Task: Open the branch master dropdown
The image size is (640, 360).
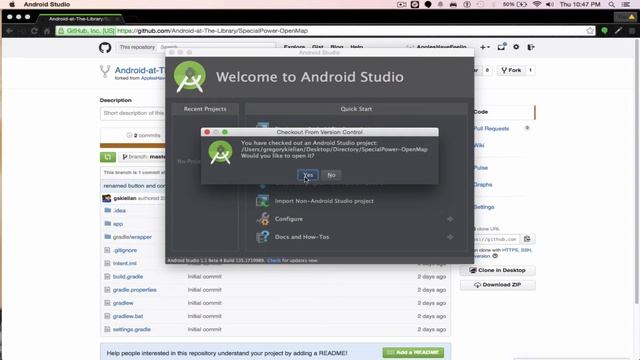Action: coord(142,157)
